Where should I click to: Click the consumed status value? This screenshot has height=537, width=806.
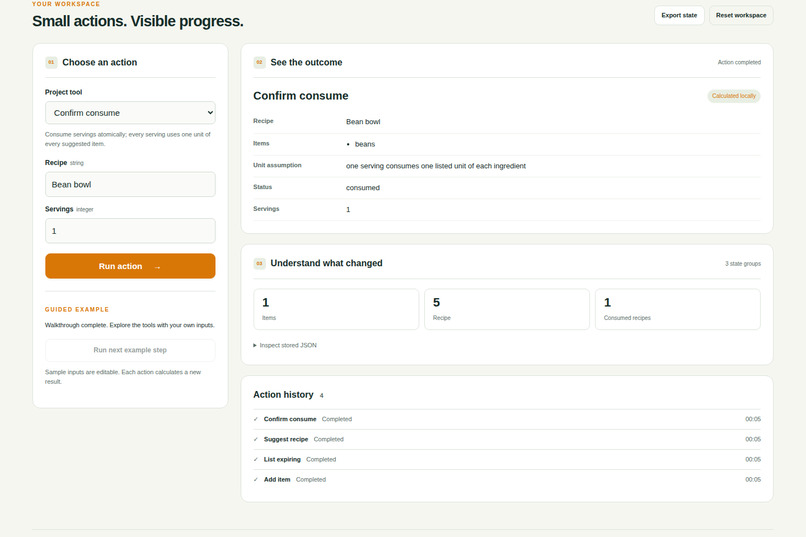point(363,188)
